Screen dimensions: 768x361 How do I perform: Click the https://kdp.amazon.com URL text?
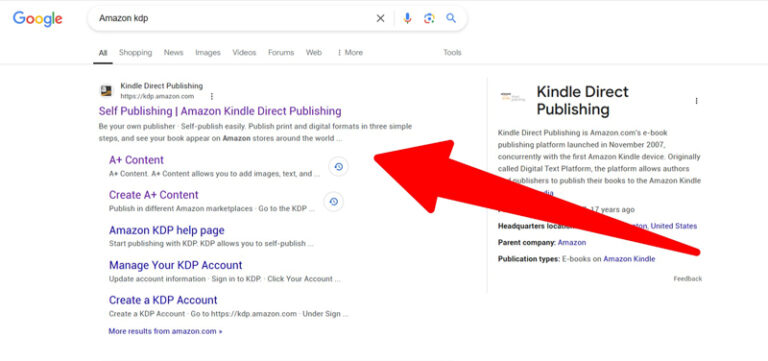pyautogui.click(x=157, y=96)
